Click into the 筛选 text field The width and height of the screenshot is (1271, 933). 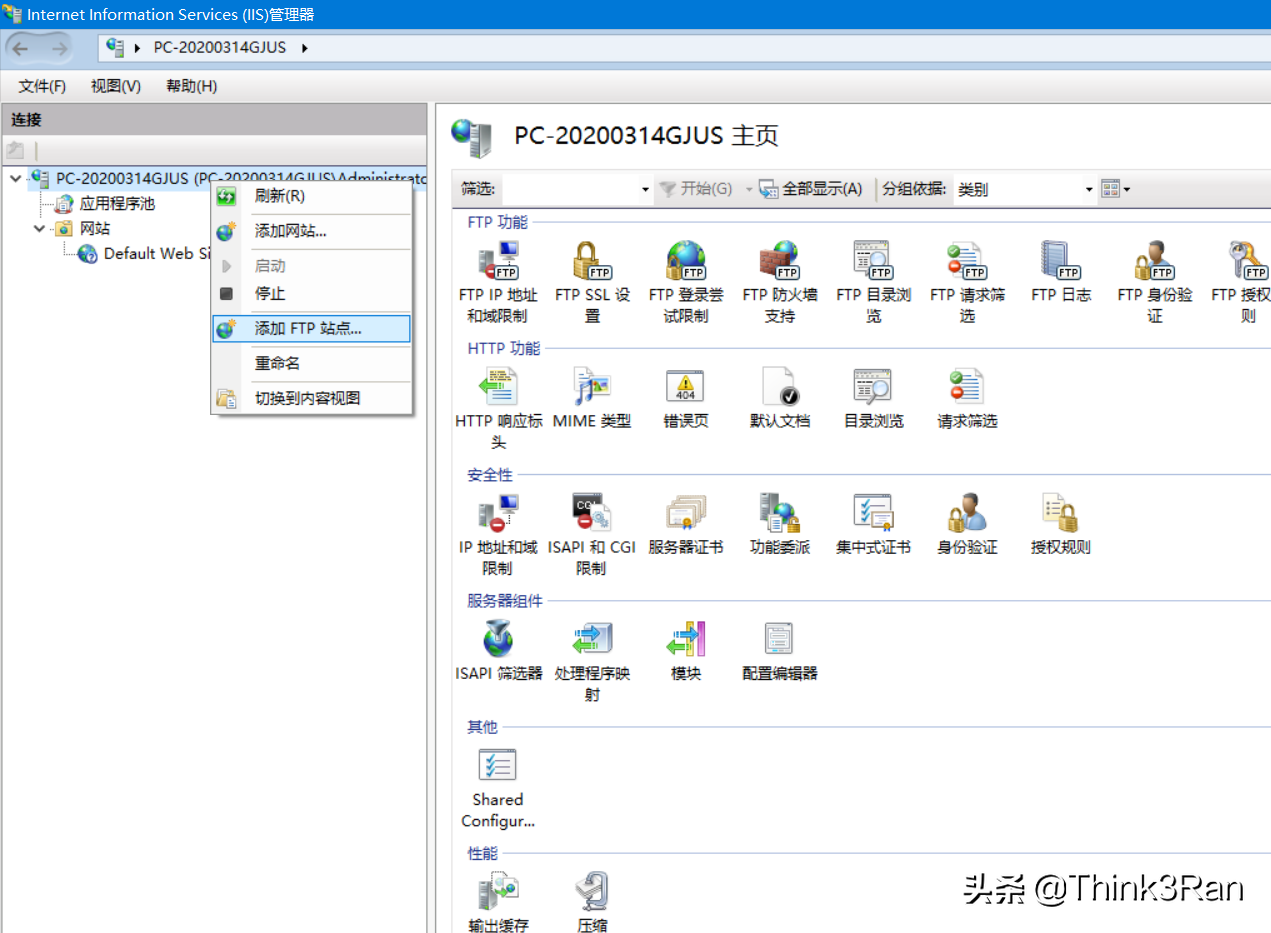pyautogui.click(x=571, y=189)
